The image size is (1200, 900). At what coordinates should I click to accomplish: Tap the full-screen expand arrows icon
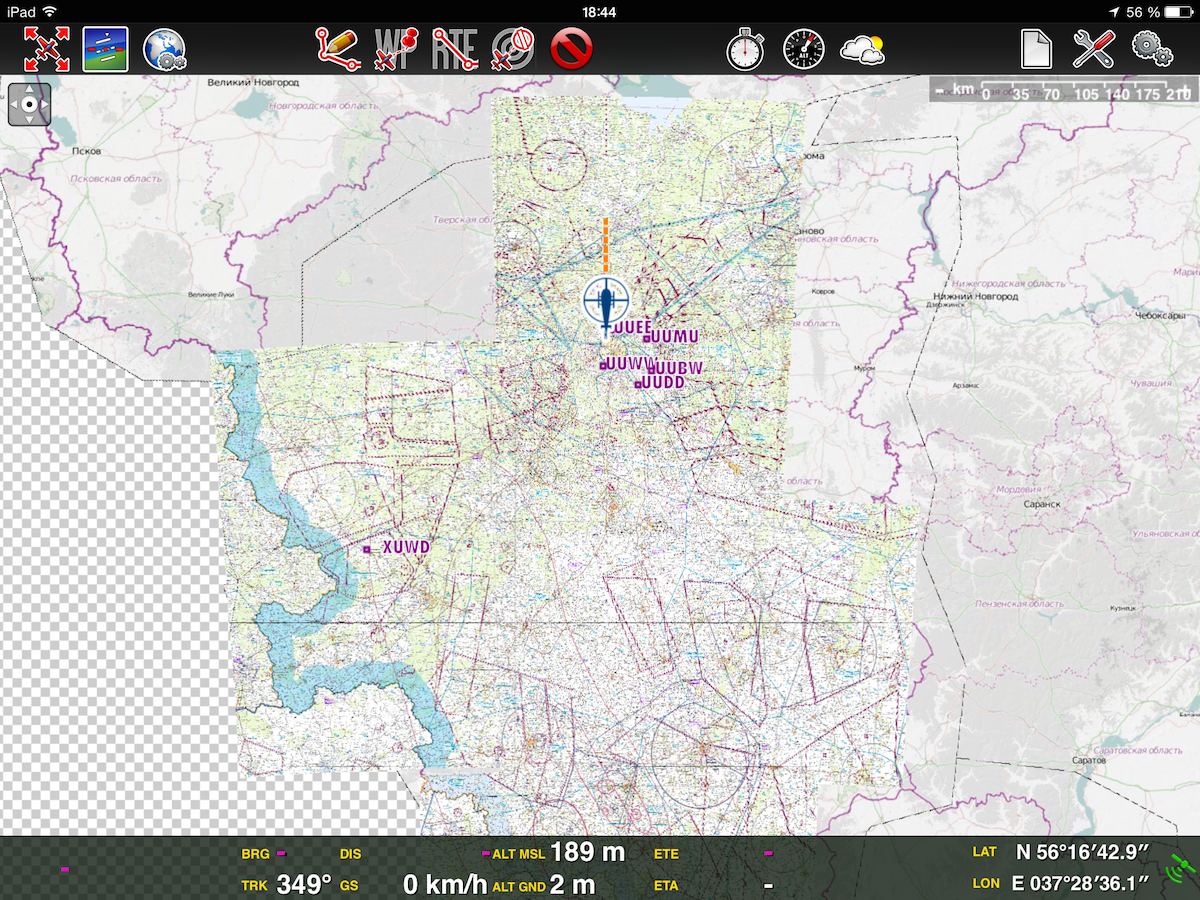[46, 48]
